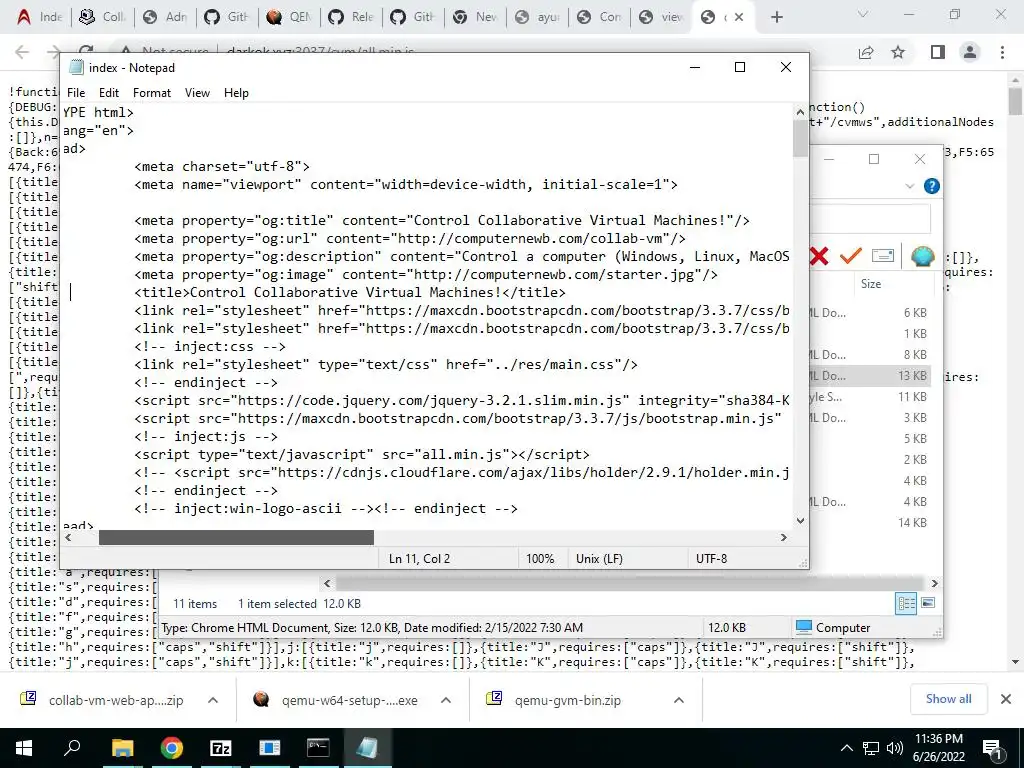Open the notification center icon
Screen dimensions: 1024x768
[x=992, y=749]
